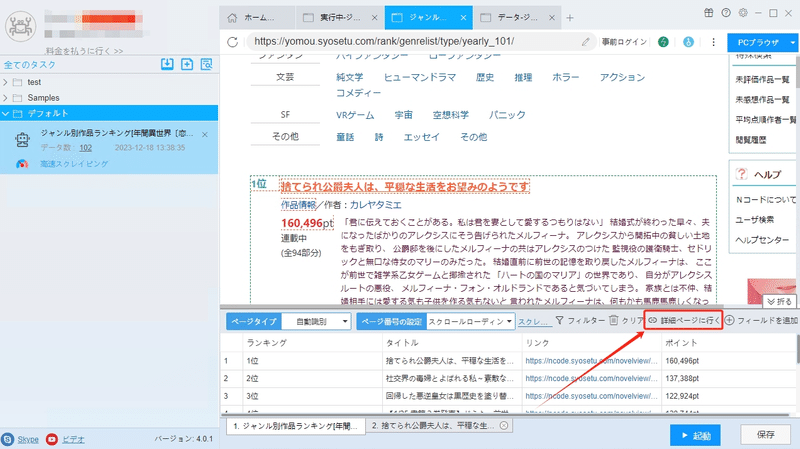Click the pencil edit URL icon
800x449 pixels.
pos(586,42)
